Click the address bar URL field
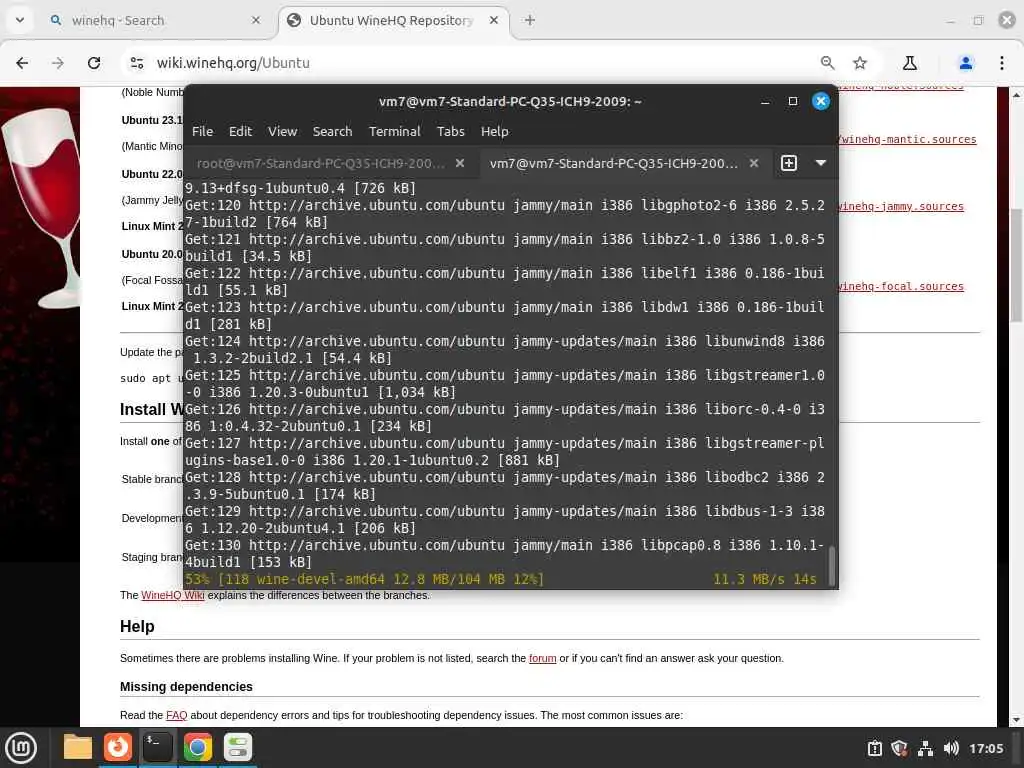This screenshot has width=1024, height=768. pyautogui.click(x=470, y=63)
